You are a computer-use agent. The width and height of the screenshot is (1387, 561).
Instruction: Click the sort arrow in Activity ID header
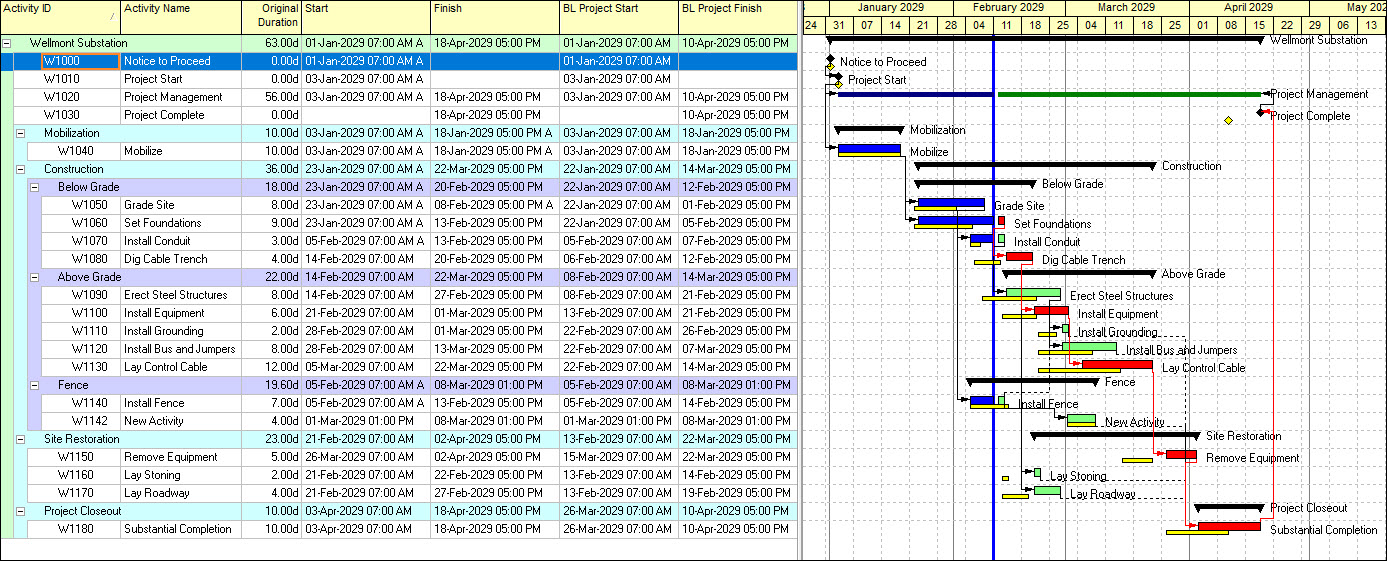111,17
